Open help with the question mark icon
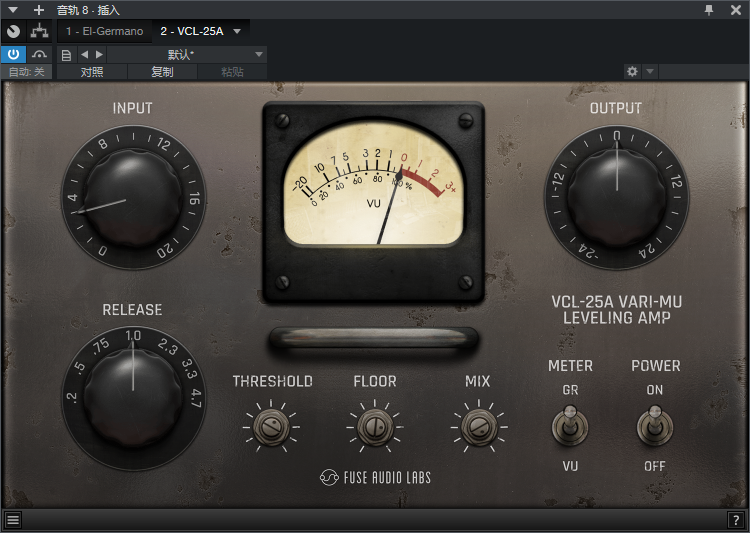This screenshot has width=750, height=533. [x=735, y=520]
